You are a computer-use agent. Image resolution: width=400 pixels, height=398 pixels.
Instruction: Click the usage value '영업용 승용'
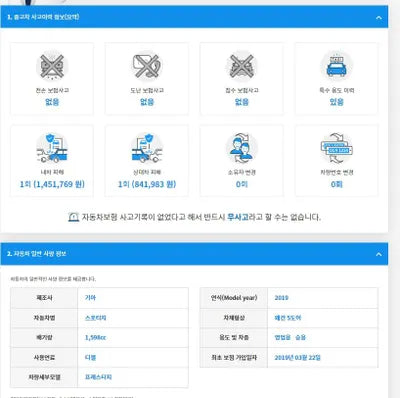(x=290, y=337)
